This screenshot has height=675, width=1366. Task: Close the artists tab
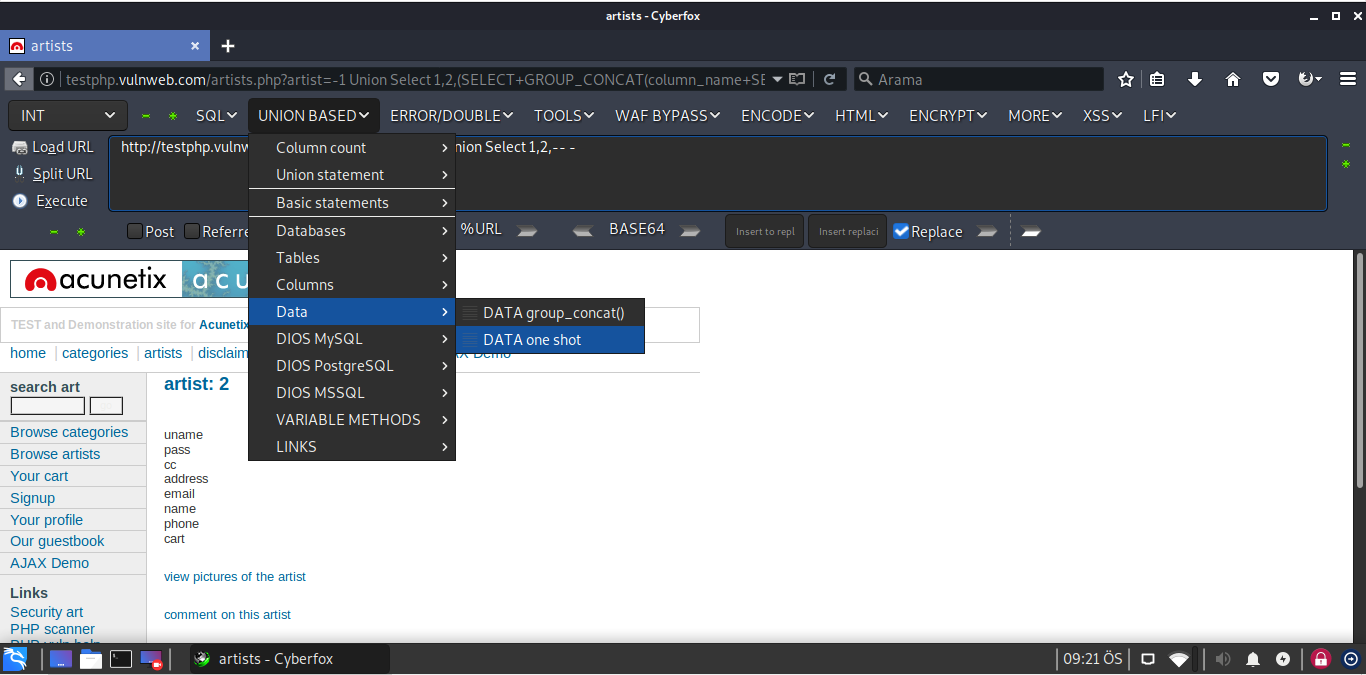click(196, 46)
